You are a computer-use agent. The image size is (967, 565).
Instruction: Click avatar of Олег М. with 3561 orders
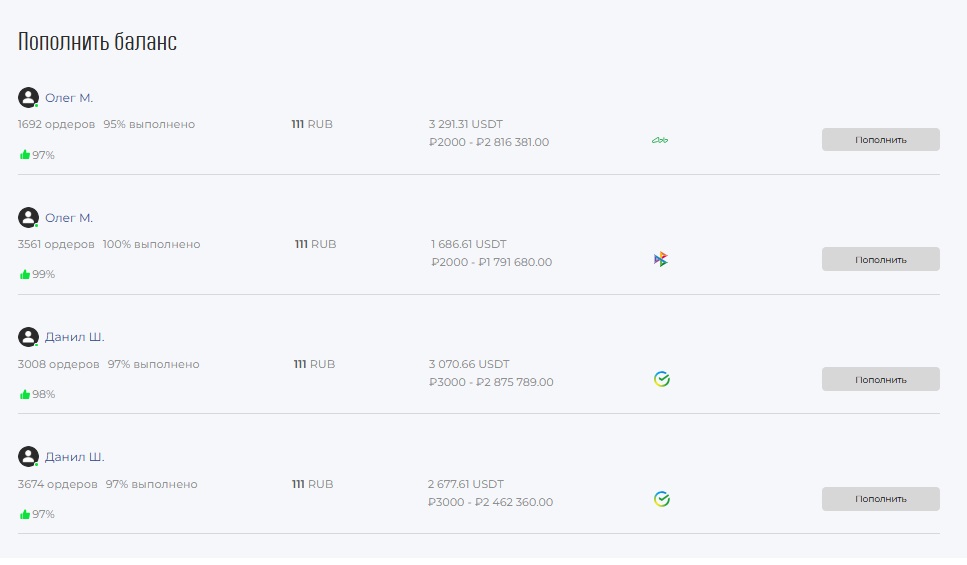click(28, 218)
